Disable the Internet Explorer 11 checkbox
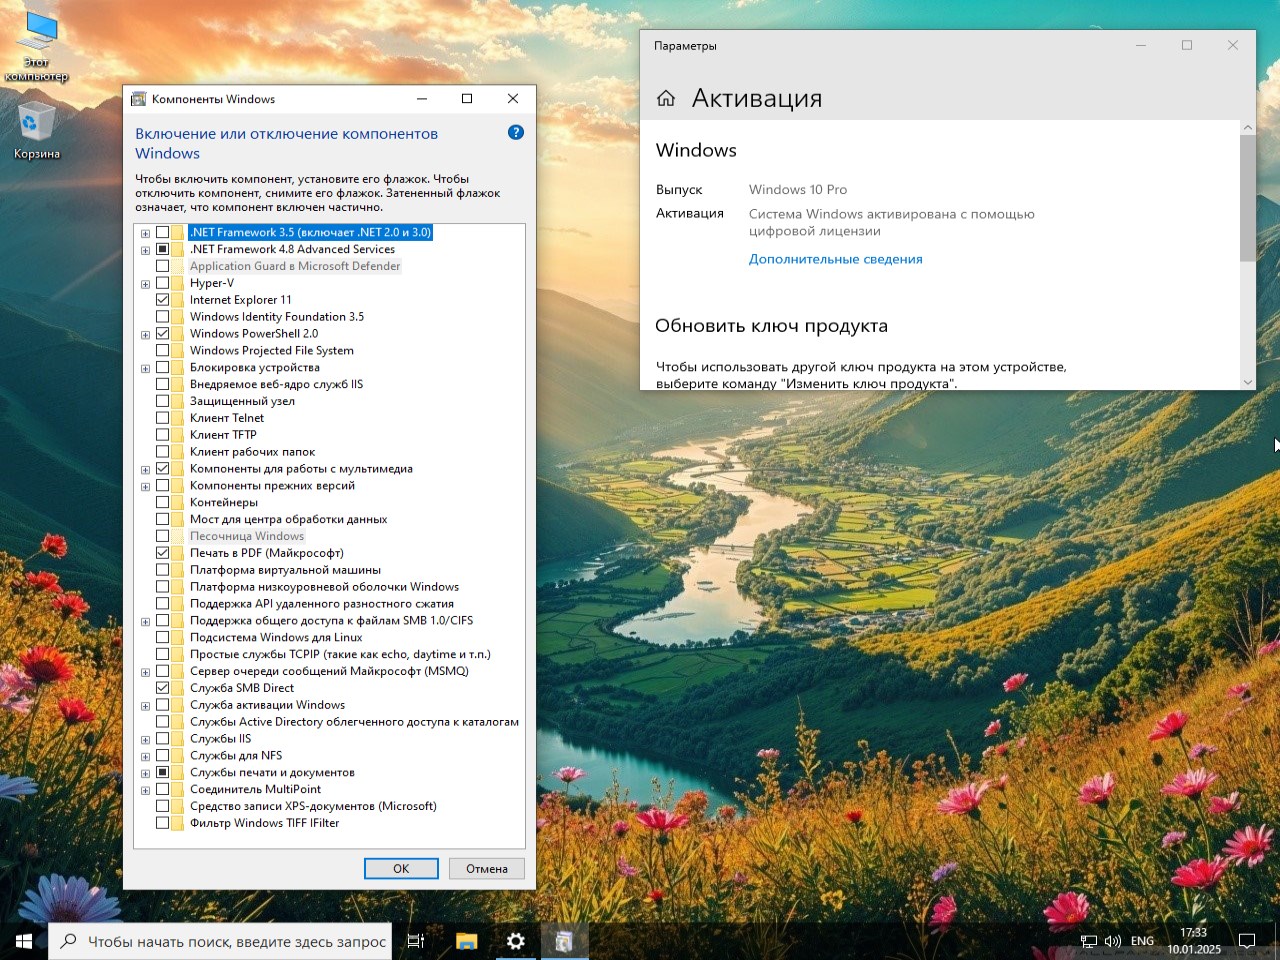 pyautogui.click(x=164, y=299)
